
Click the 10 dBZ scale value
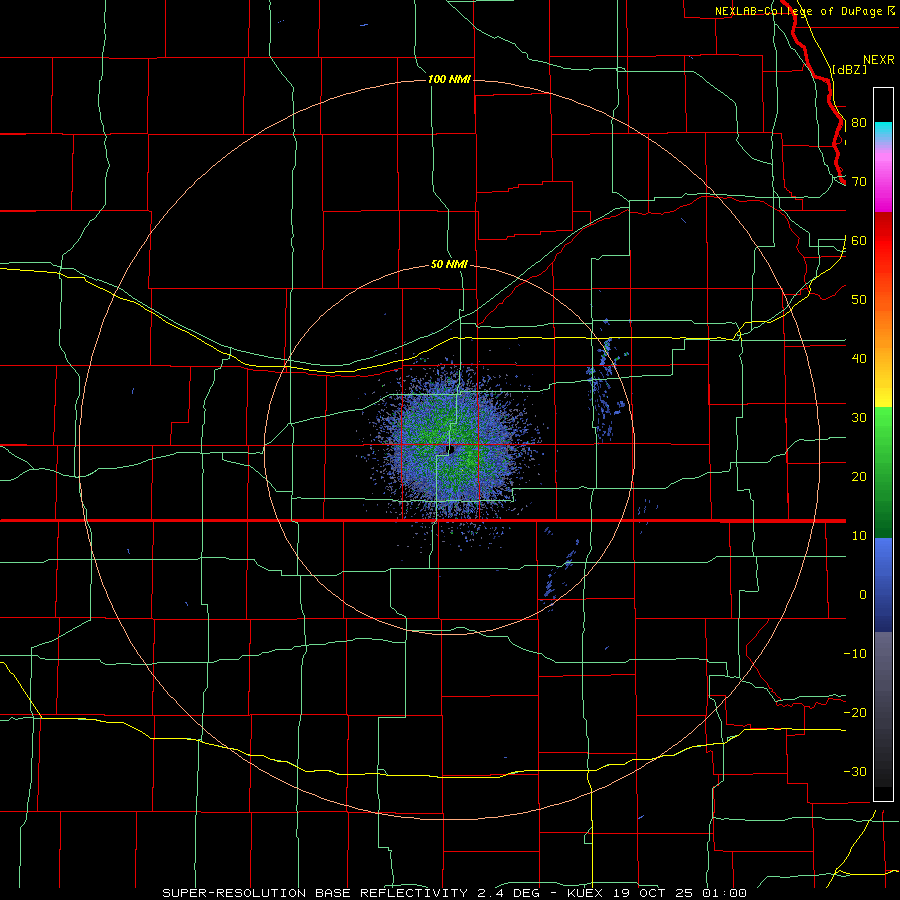(x=859, y=536)
